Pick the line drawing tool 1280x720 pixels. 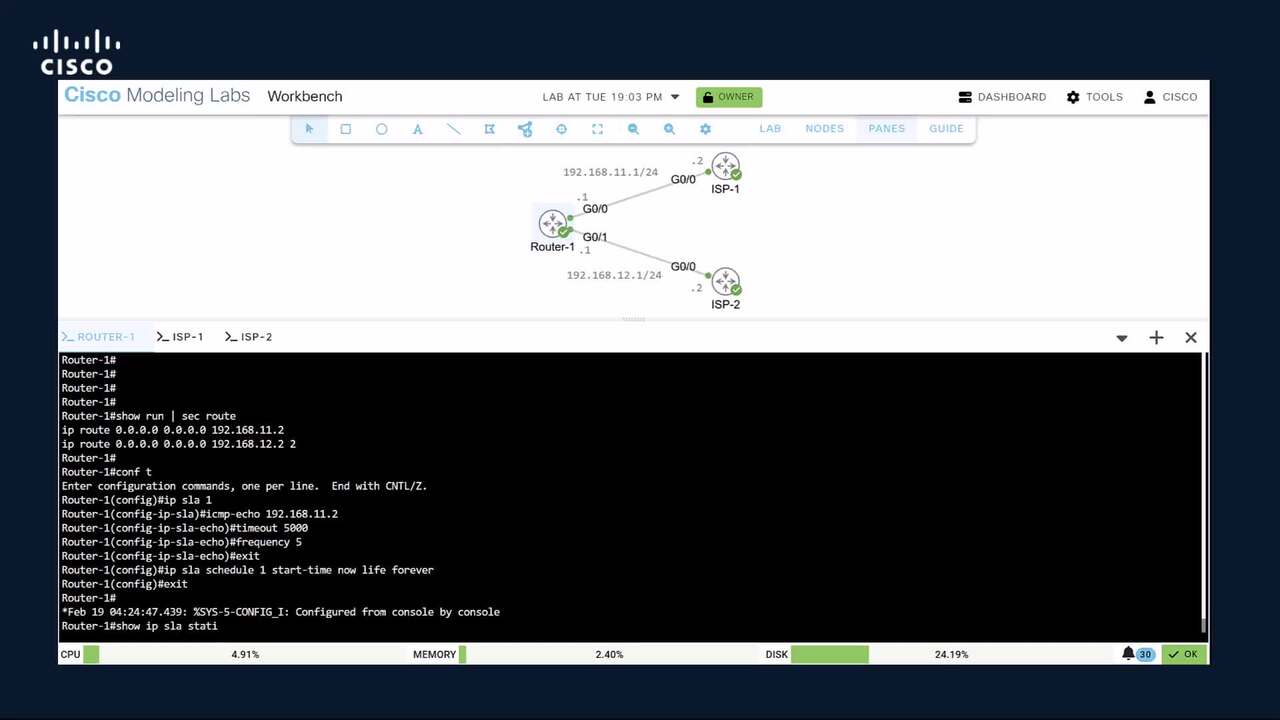(x=453, y=129)
